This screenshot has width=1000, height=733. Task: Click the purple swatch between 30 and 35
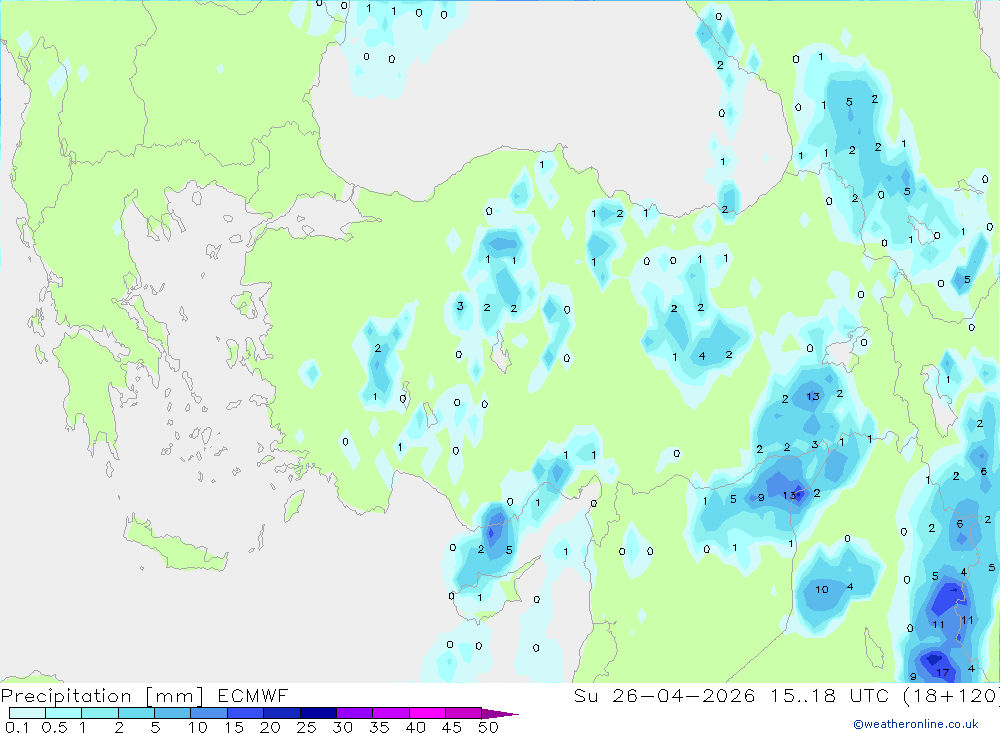(354, 713)
